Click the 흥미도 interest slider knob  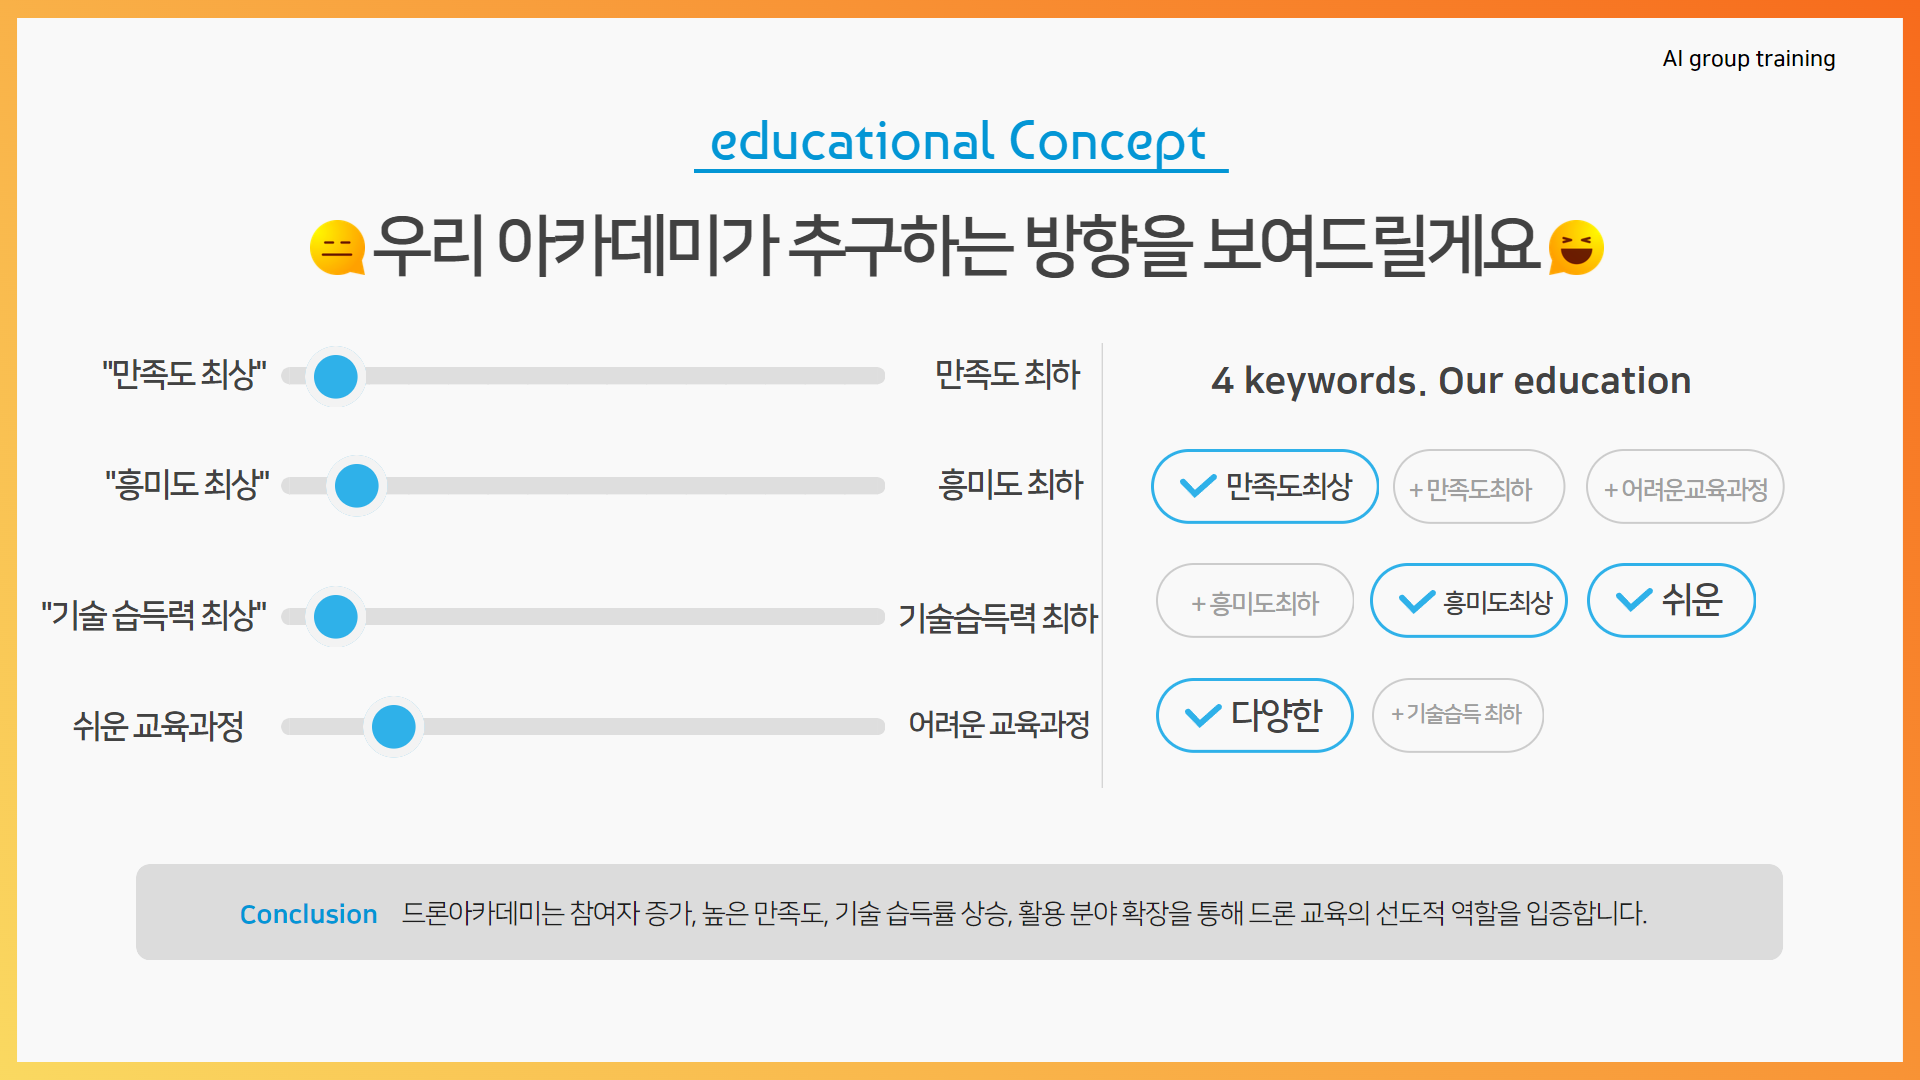point(357,486)
